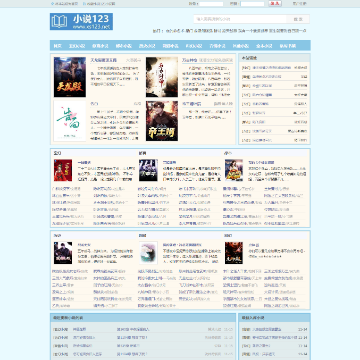This screenshot has width=360, height=360.
Task: Select the last item in the blue navigation bar
Action: tap(287, 46)
